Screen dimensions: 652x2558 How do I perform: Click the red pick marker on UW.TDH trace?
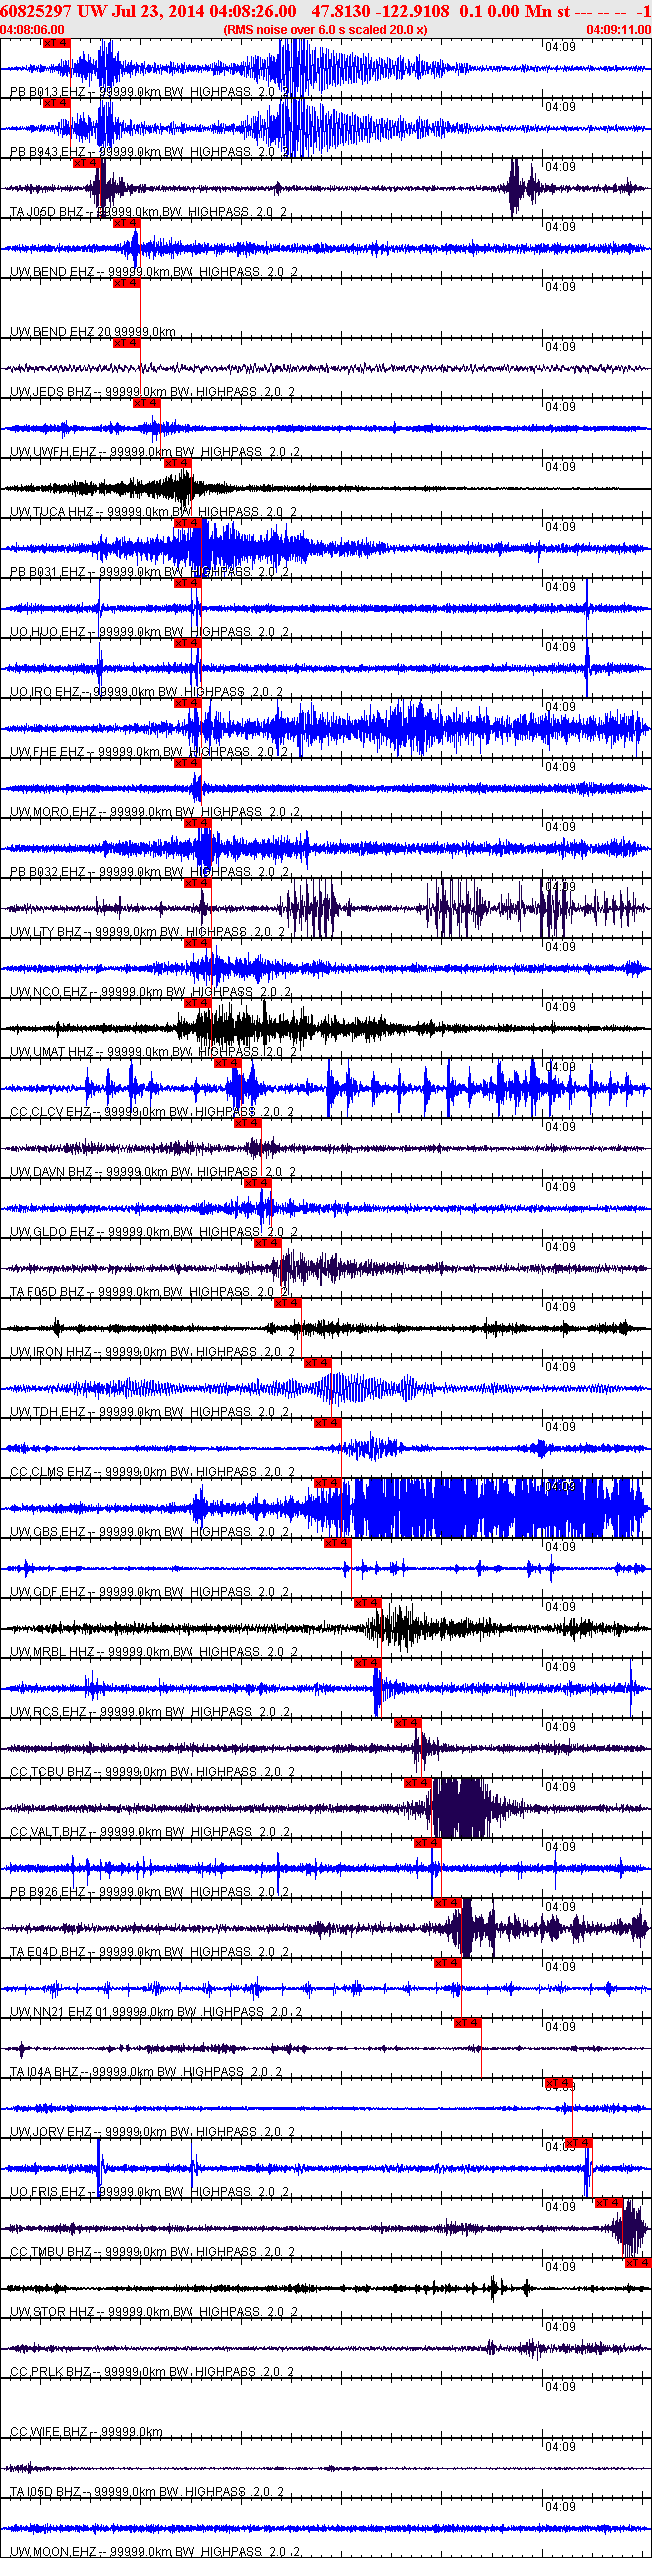tap(317, 1363)
